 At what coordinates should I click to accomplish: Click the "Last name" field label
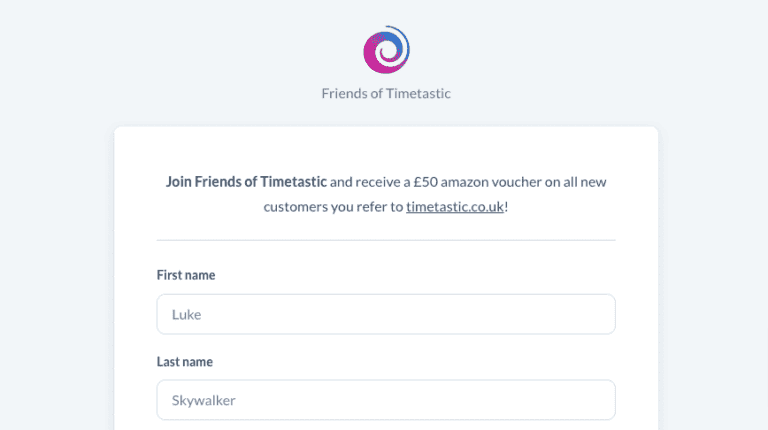(x=185, y=361)
